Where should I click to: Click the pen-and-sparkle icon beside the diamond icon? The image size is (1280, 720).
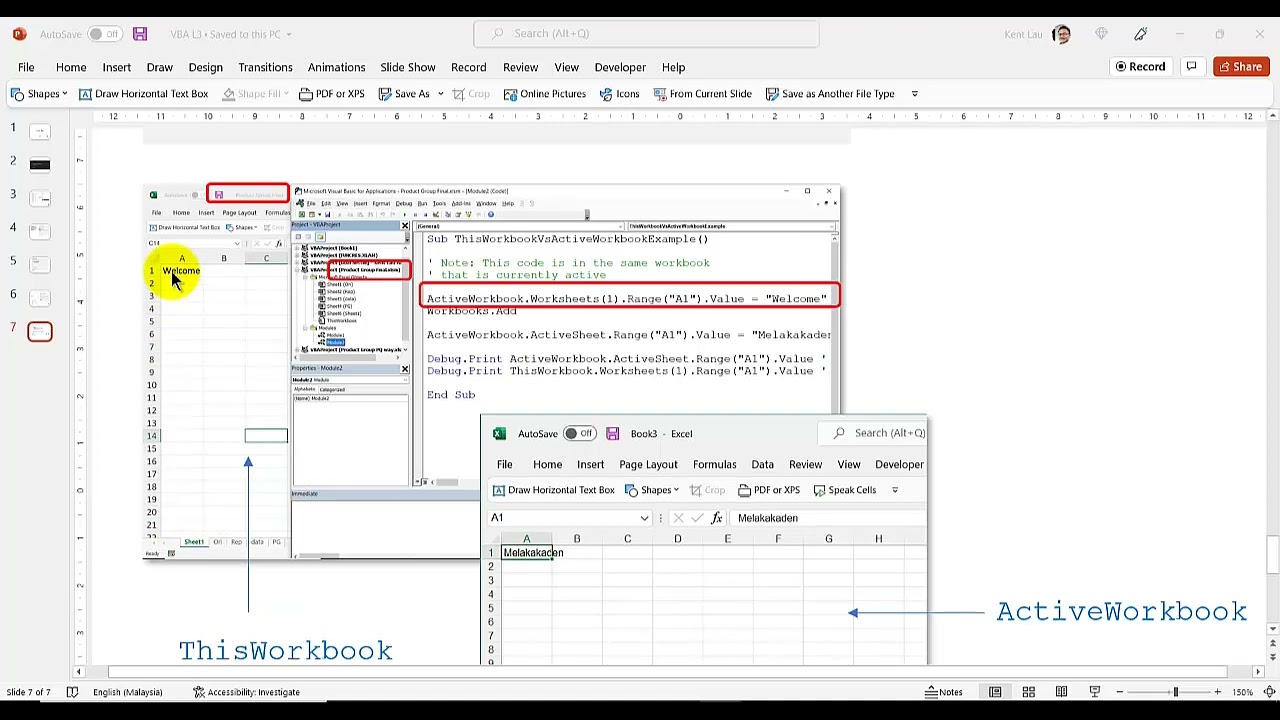1141,34
